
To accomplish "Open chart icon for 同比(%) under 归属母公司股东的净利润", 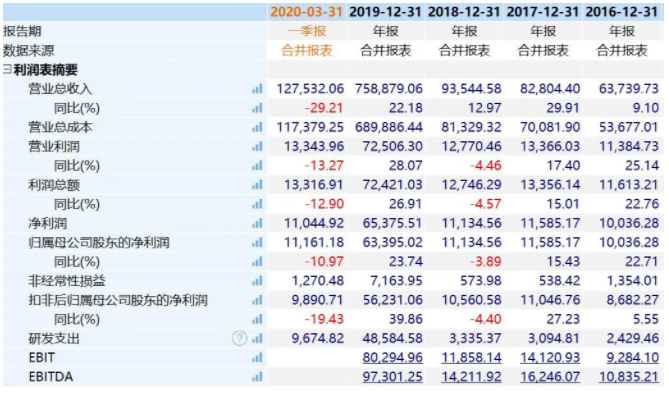I will tap(257, 262).
